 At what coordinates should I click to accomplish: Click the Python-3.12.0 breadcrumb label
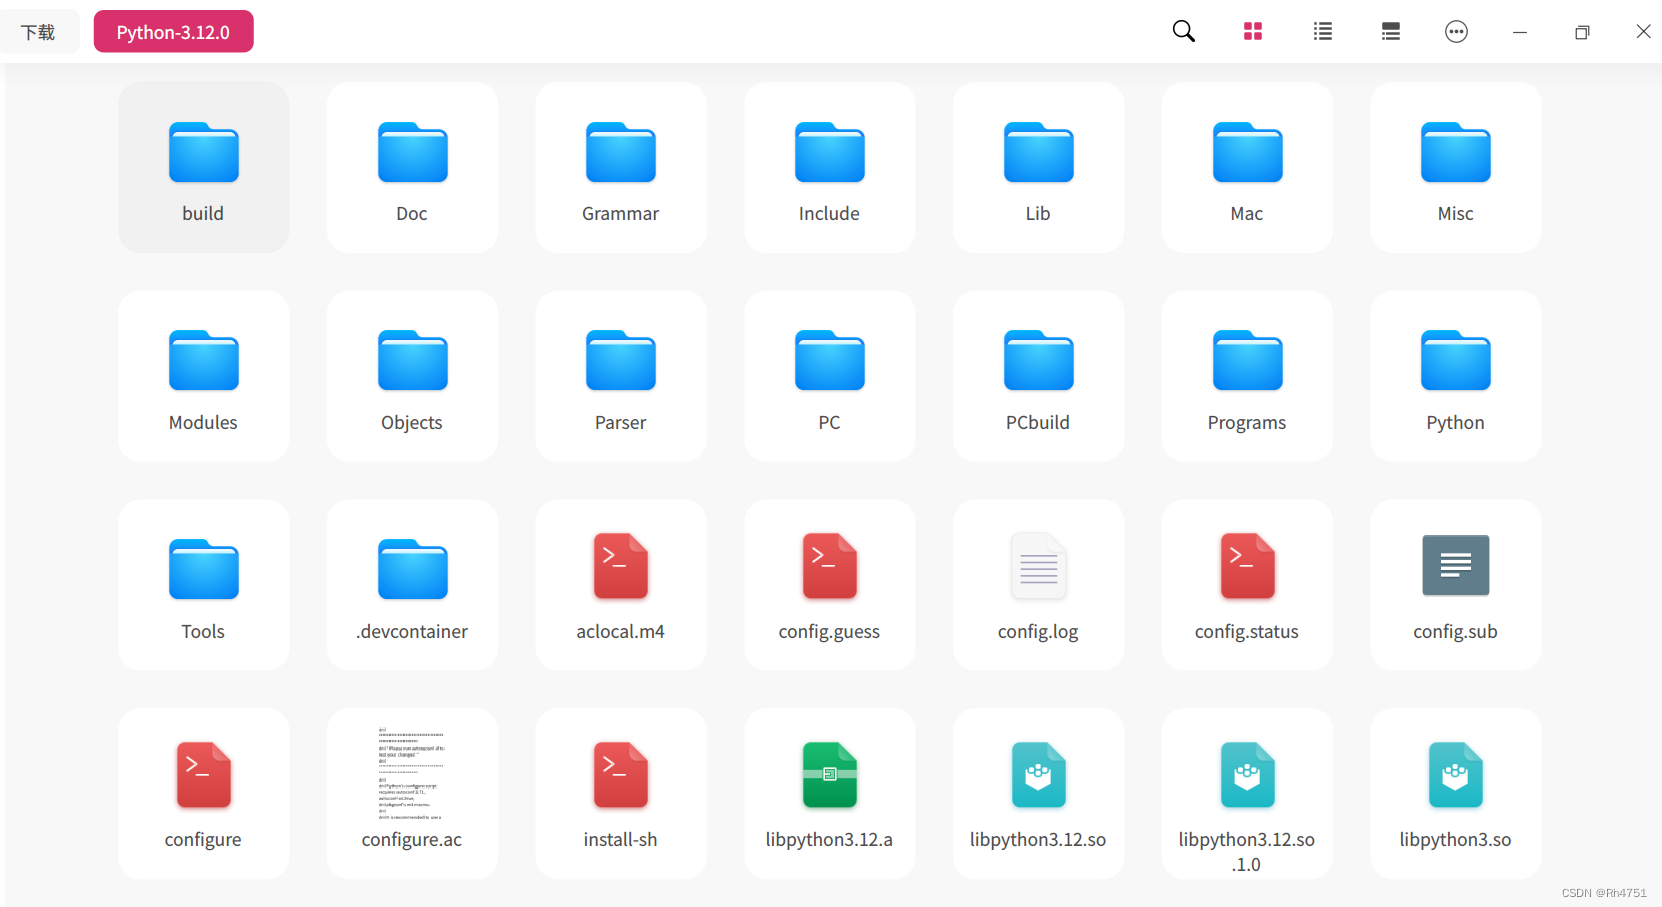coord(172,31)
